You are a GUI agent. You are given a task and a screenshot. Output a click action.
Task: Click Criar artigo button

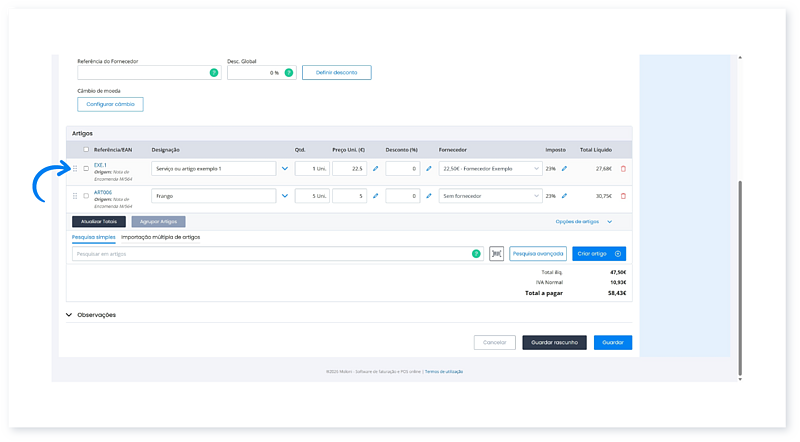click(599, 254)
